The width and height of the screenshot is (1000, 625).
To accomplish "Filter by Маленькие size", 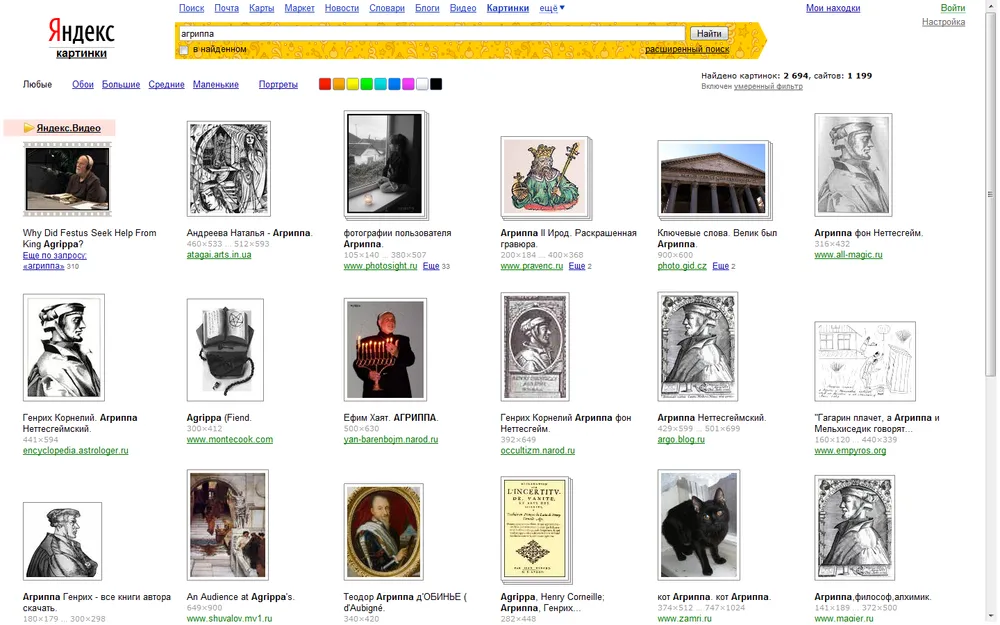I will tap(216, 84).
